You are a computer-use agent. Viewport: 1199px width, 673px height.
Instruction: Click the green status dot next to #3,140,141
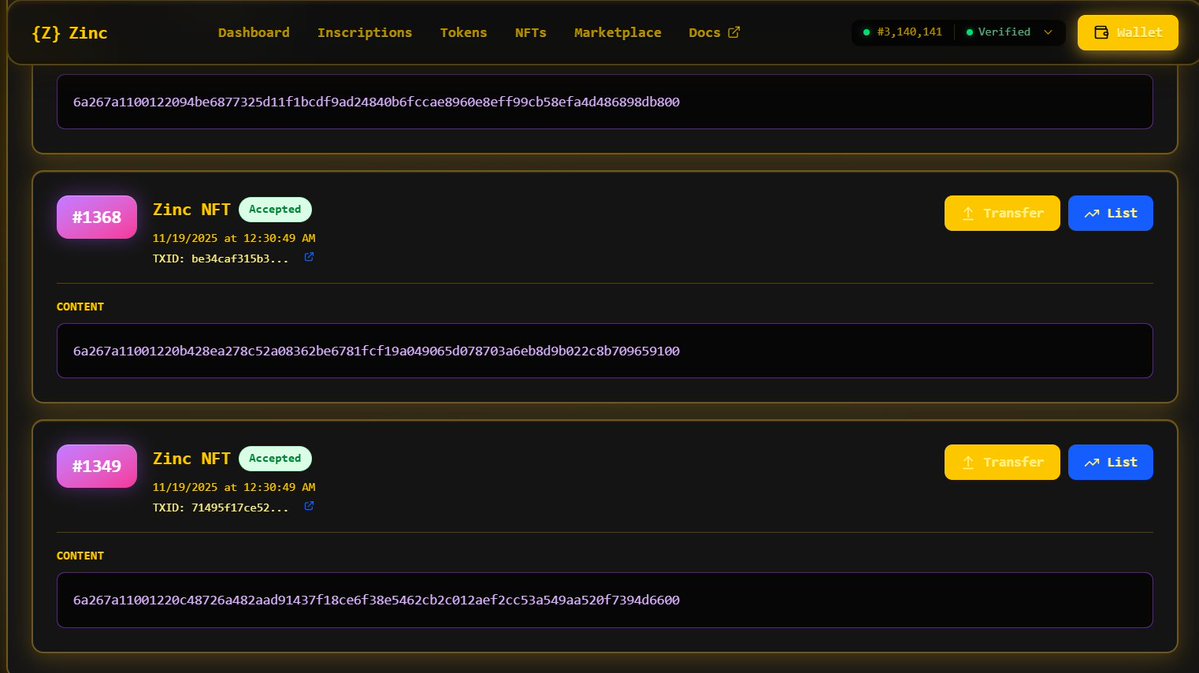[x=866, y=32]
